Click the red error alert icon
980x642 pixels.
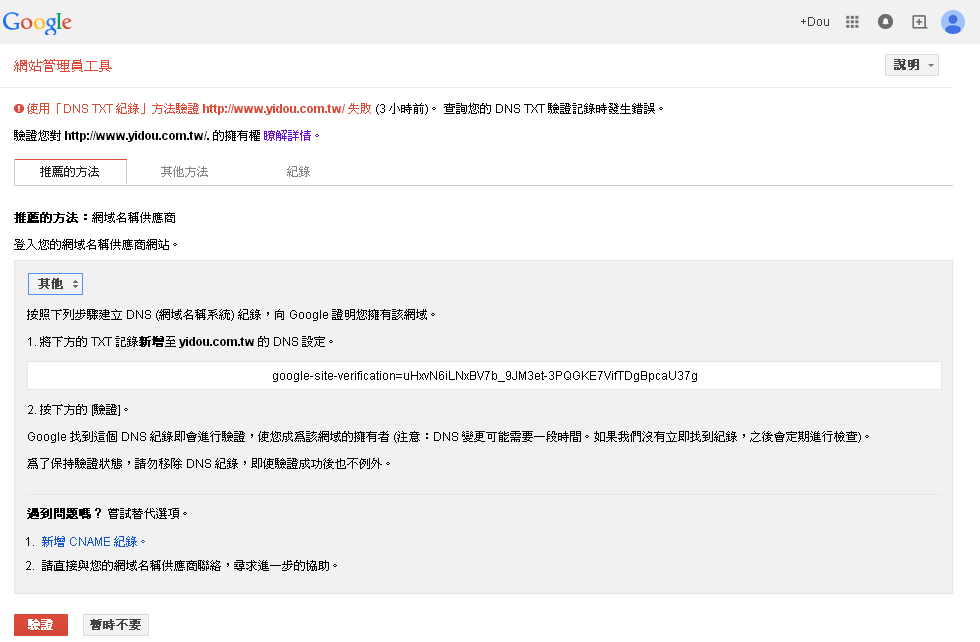pyautogui.click(x=19, y=109)
